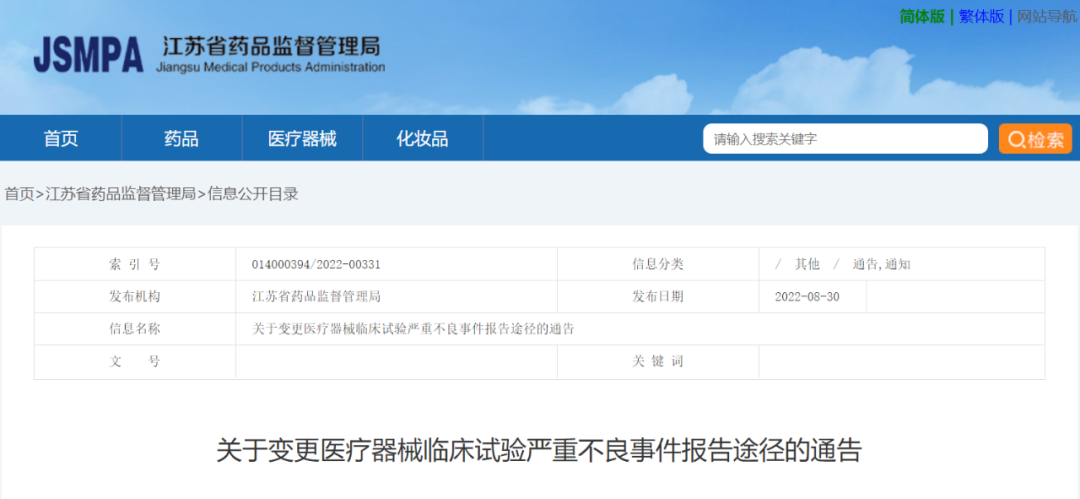Click the JSMPA logo
The height and width of the screenshot is (499, 1080).
pyautogui.click(x=89, y=56)
